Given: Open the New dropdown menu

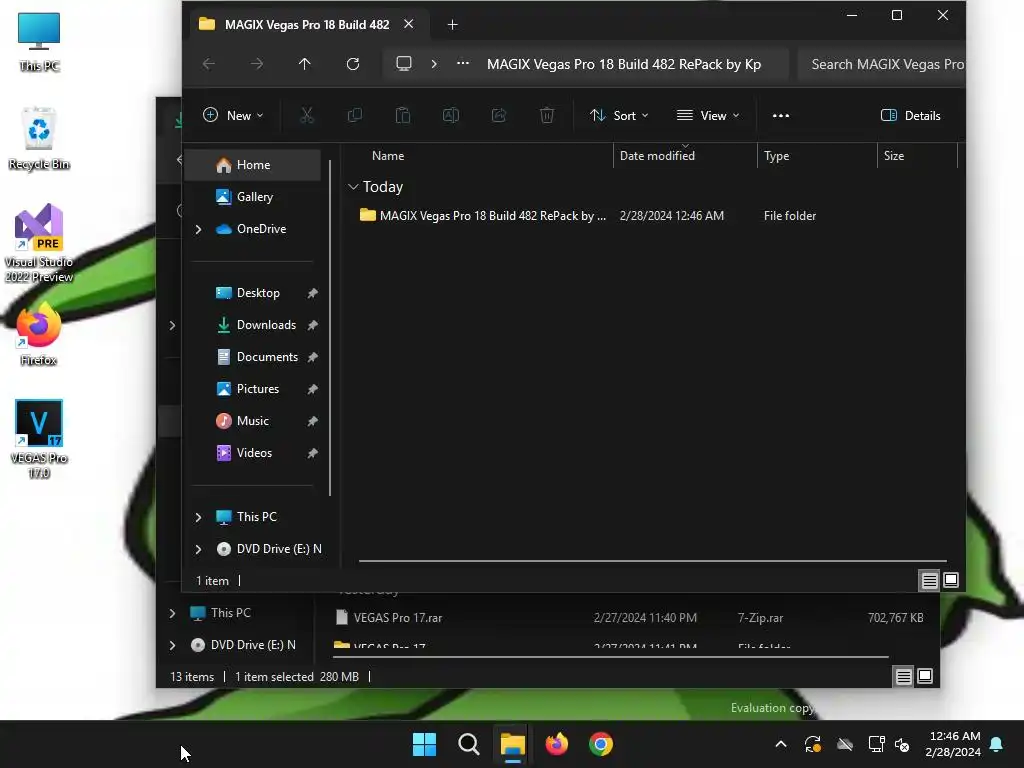Looking at the screenshot, I should click(x=233, y=116).
